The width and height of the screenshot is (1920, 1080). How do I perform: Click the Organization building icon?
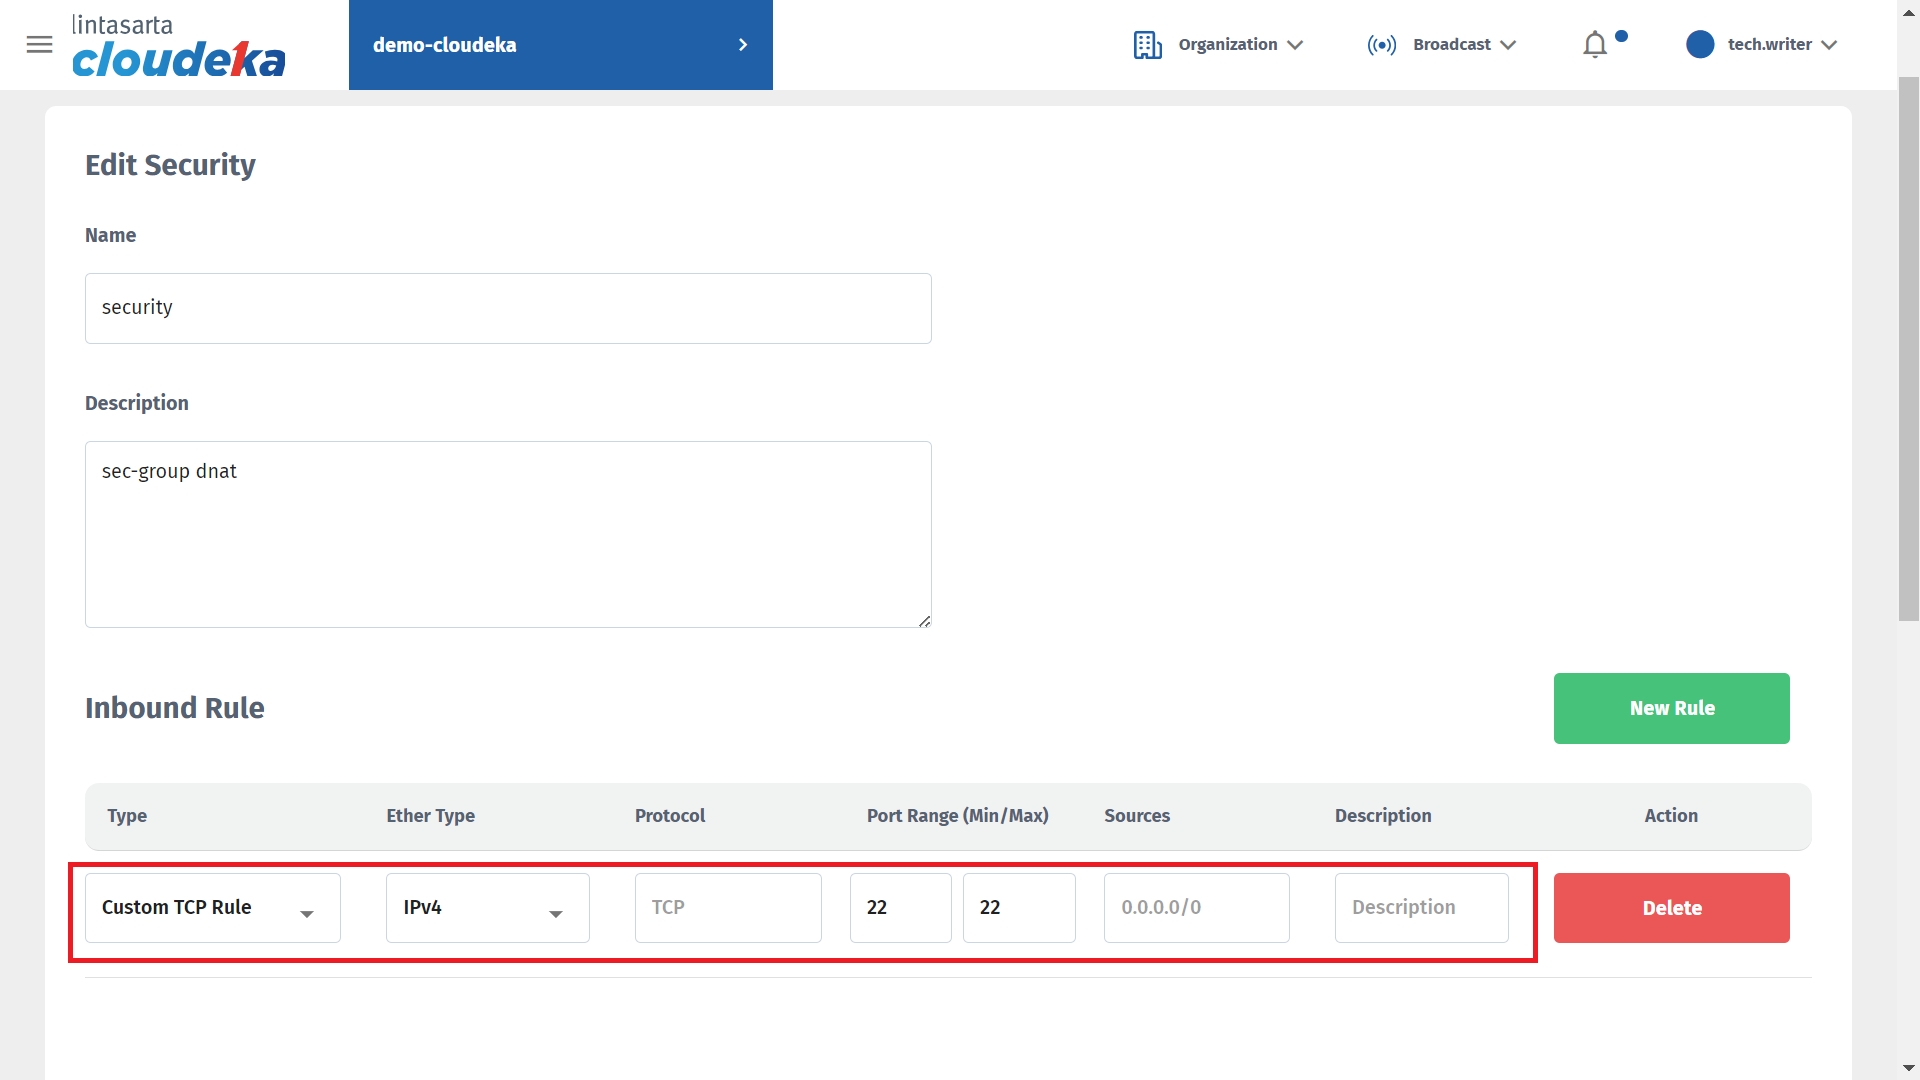[1147, 45]
